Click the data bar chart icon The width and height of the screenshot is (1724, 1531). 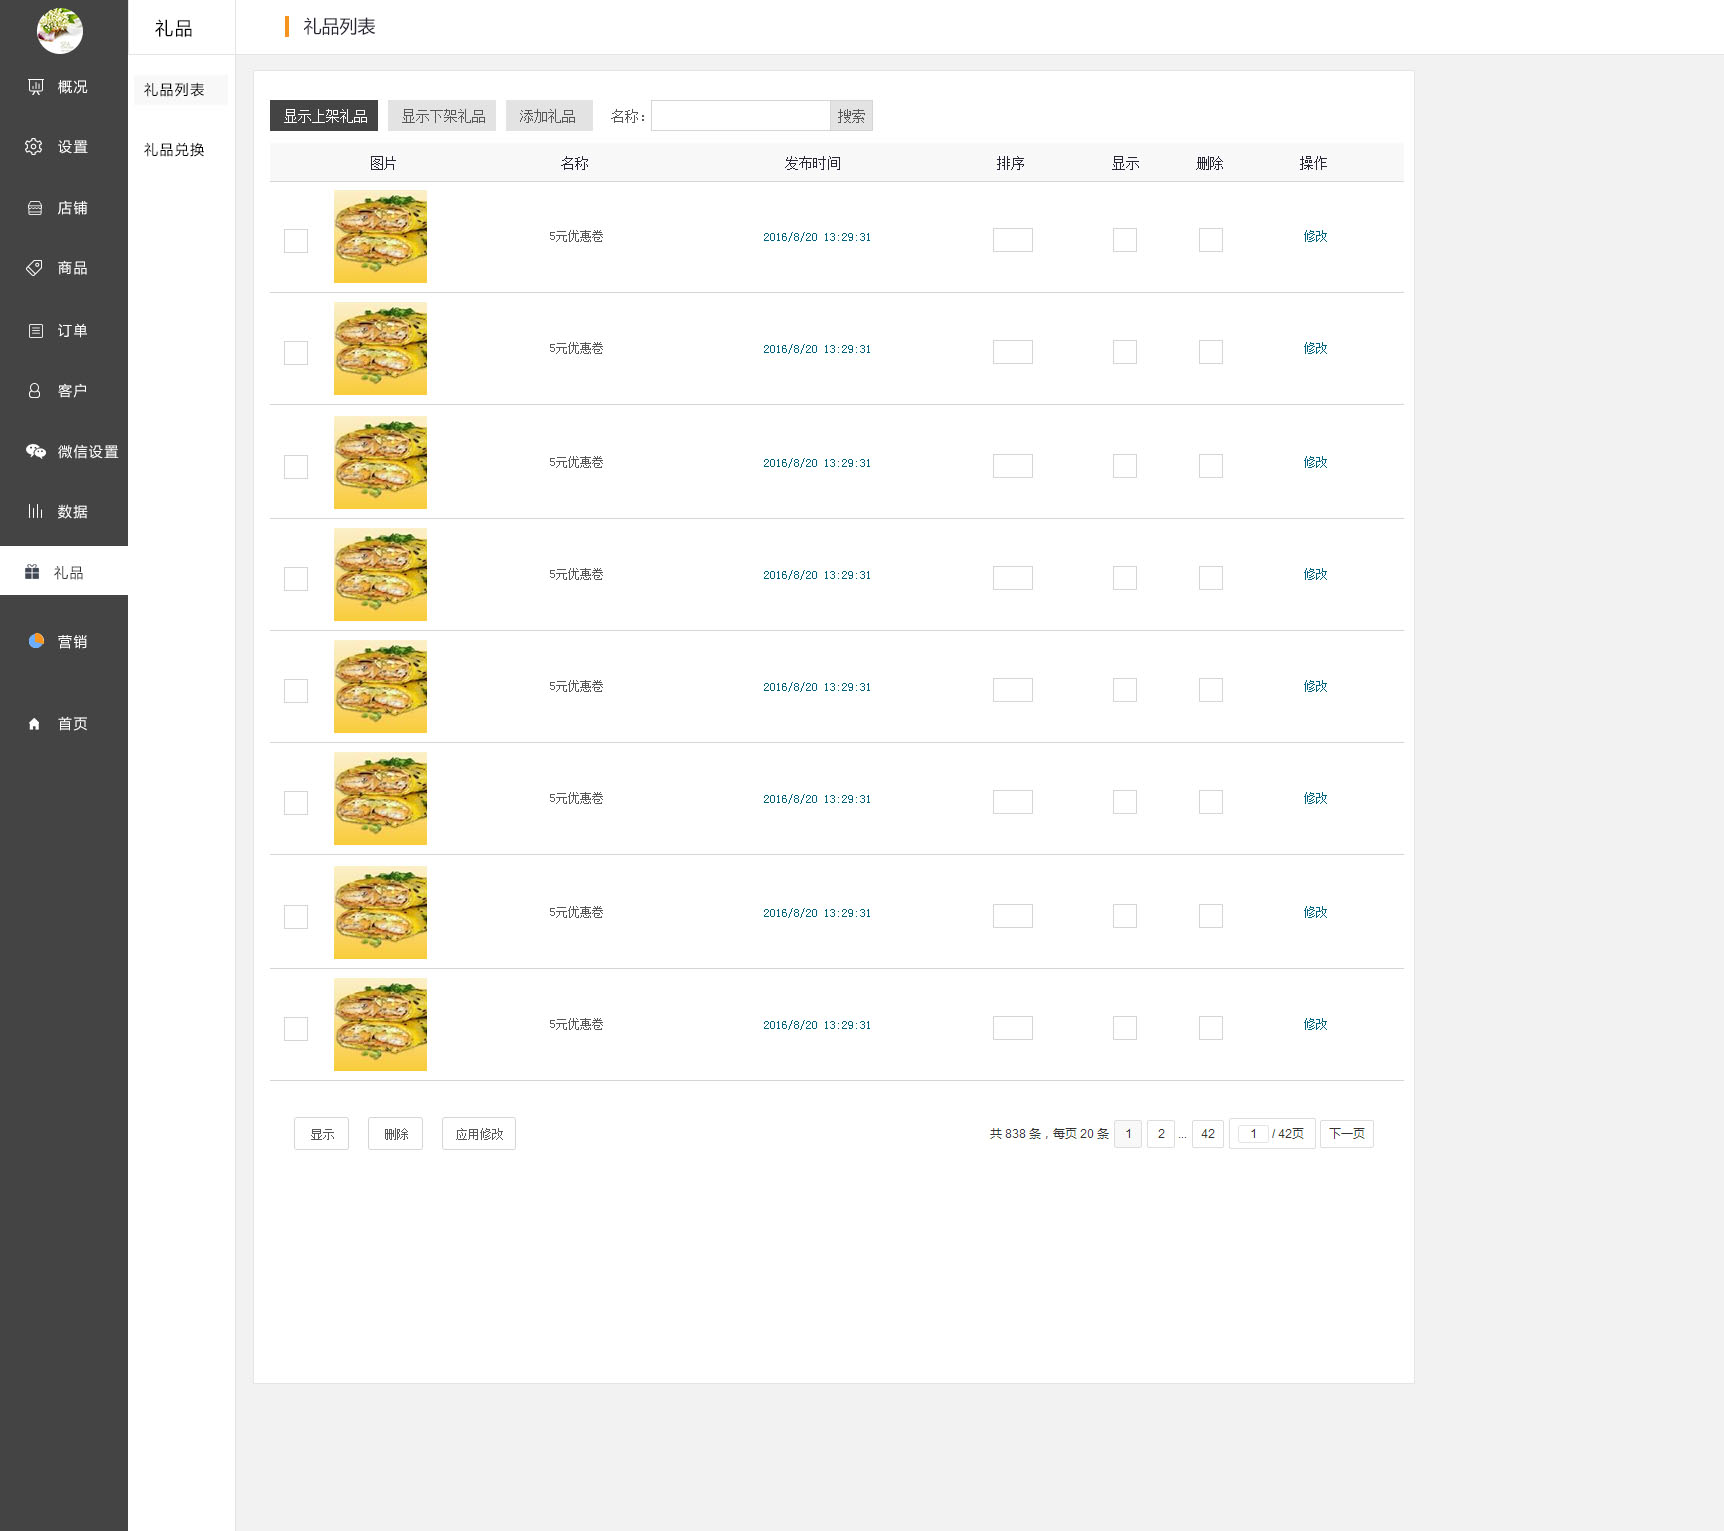click(35, 511)
